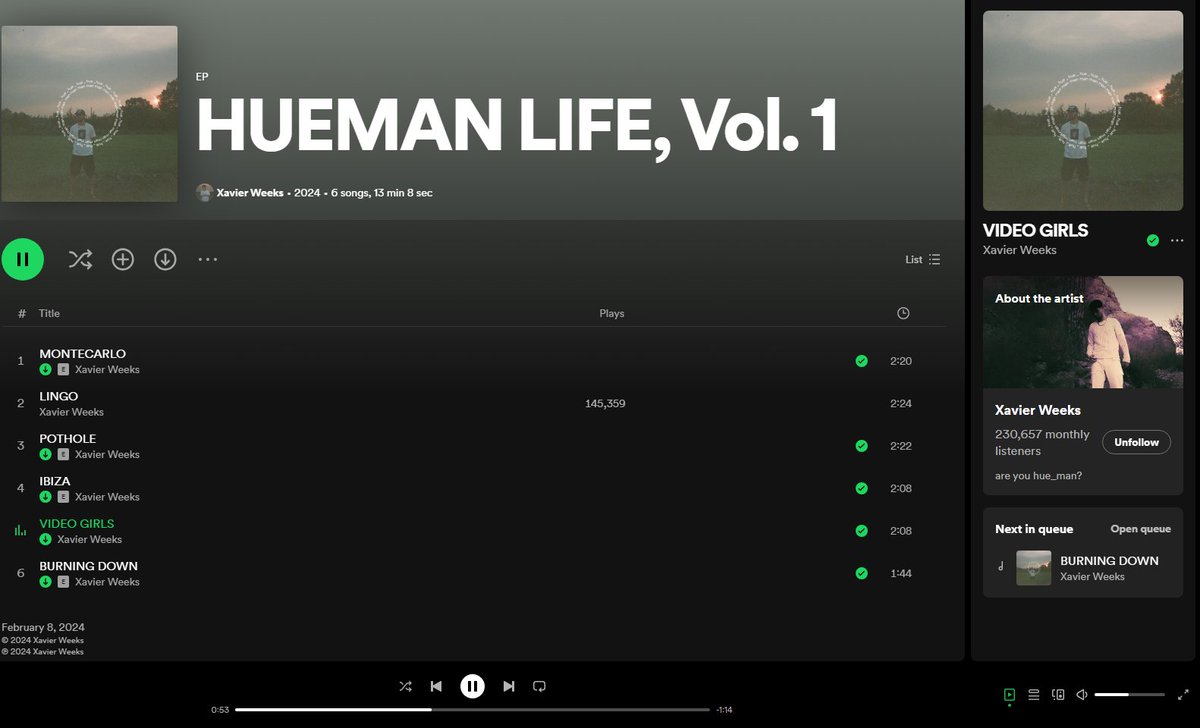
Task: Open more options in Now Playing panel
Action: (x=1177, y=240)
